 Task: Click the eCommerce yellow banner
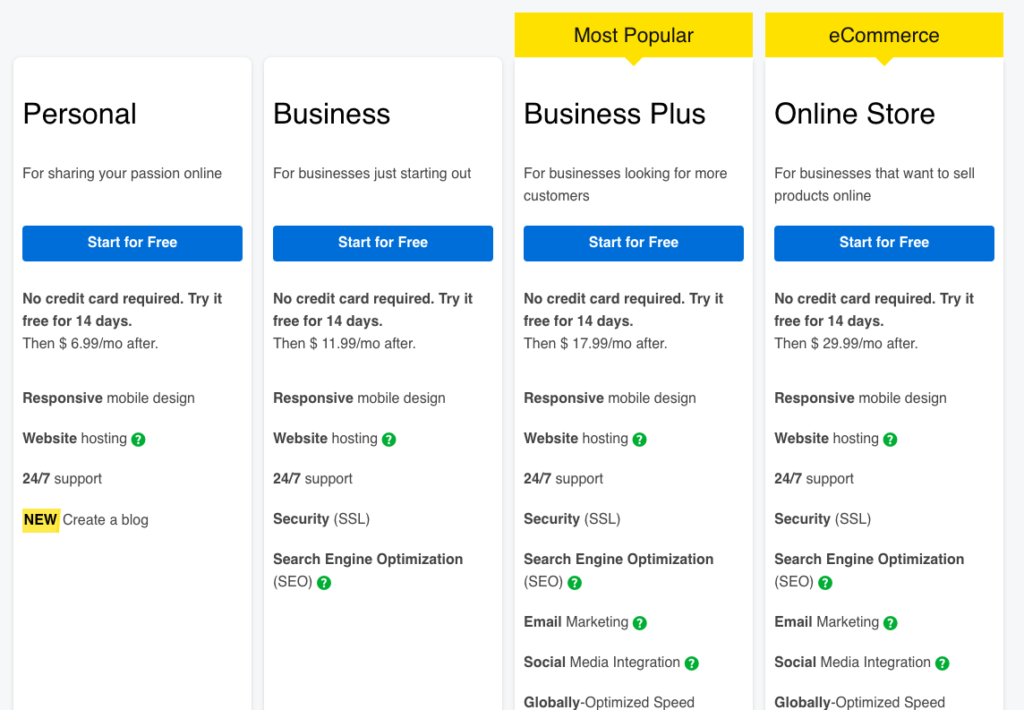[x=884, y=36]
